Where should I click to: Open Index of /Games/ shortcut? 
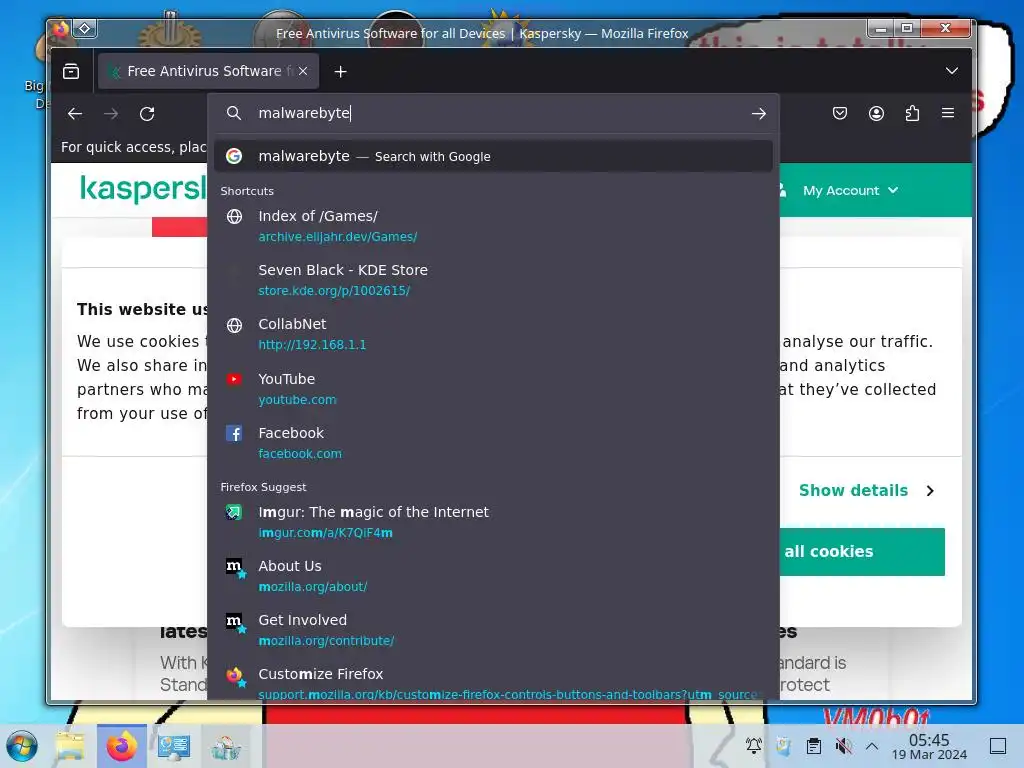494,226
